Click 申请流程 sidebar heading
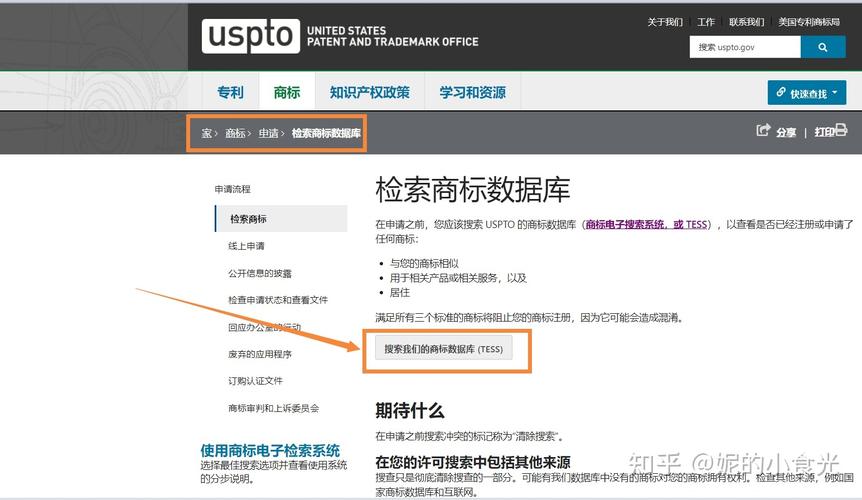 coord(233,189)
